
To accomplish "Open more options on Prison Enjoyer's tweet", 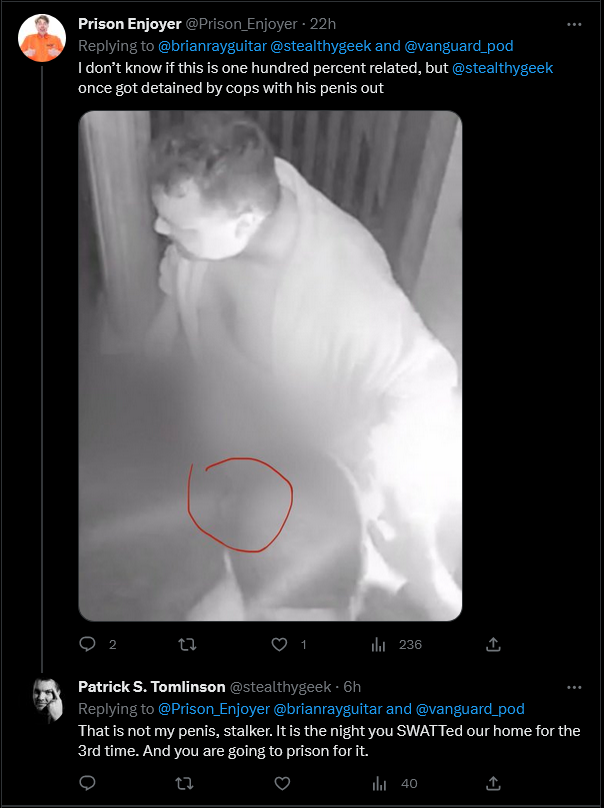I will pos(574,24).
